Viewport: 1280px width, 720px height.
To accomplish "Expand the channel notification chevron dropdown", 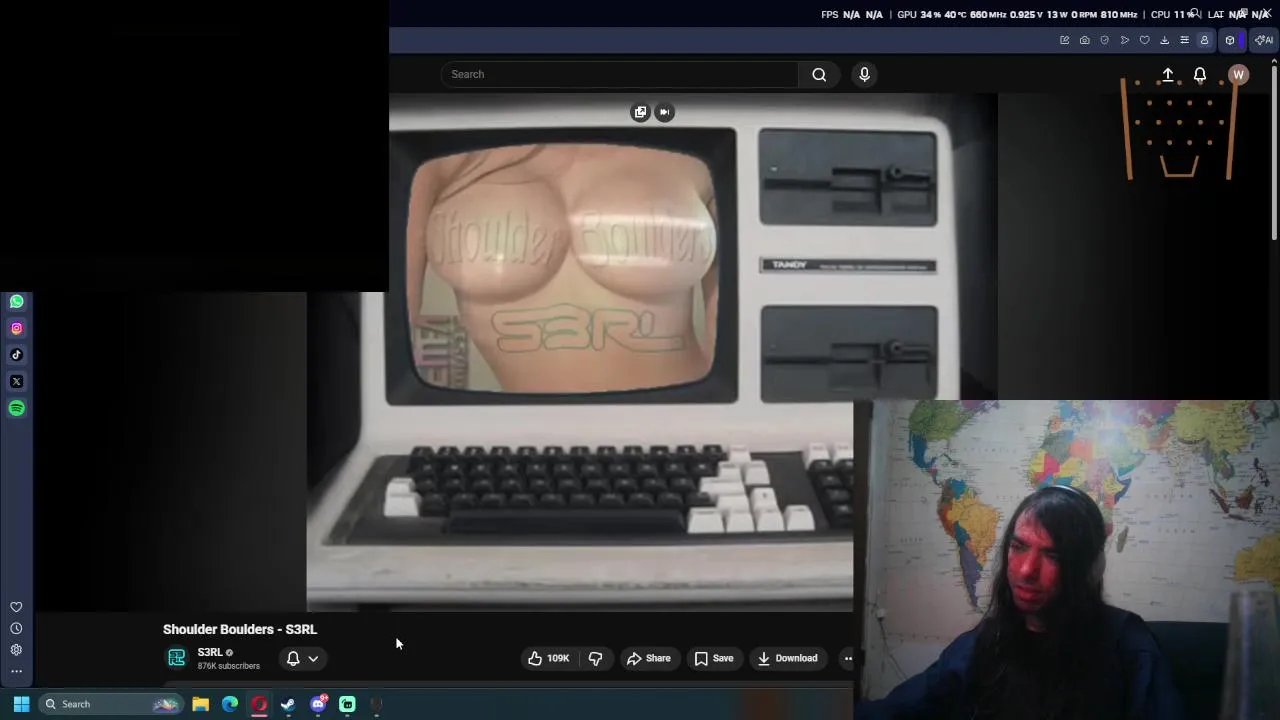I will pos(313,658).
